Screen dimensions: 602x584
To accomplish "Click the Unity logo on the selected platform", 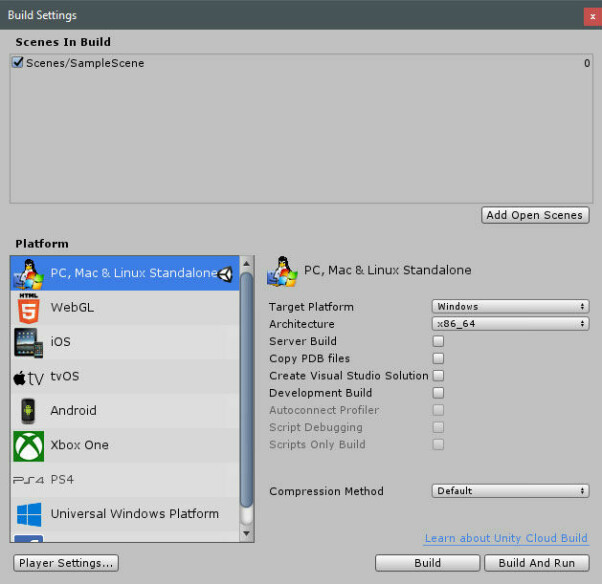I will pyautogui.click(x=225, y=274).
